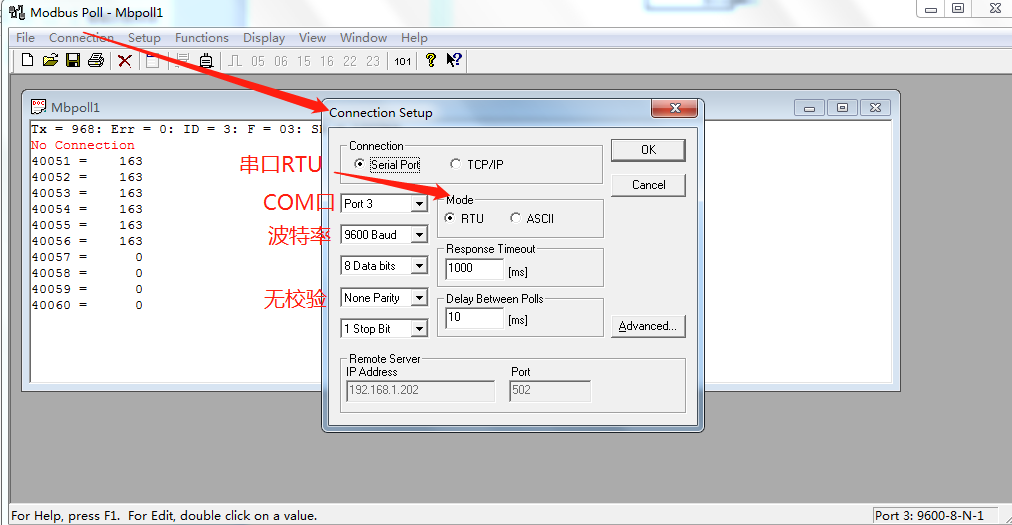Click the red X delete toolbar icon
The height and width of the screenshot is (525, 1012).
(x=125, y=61)
